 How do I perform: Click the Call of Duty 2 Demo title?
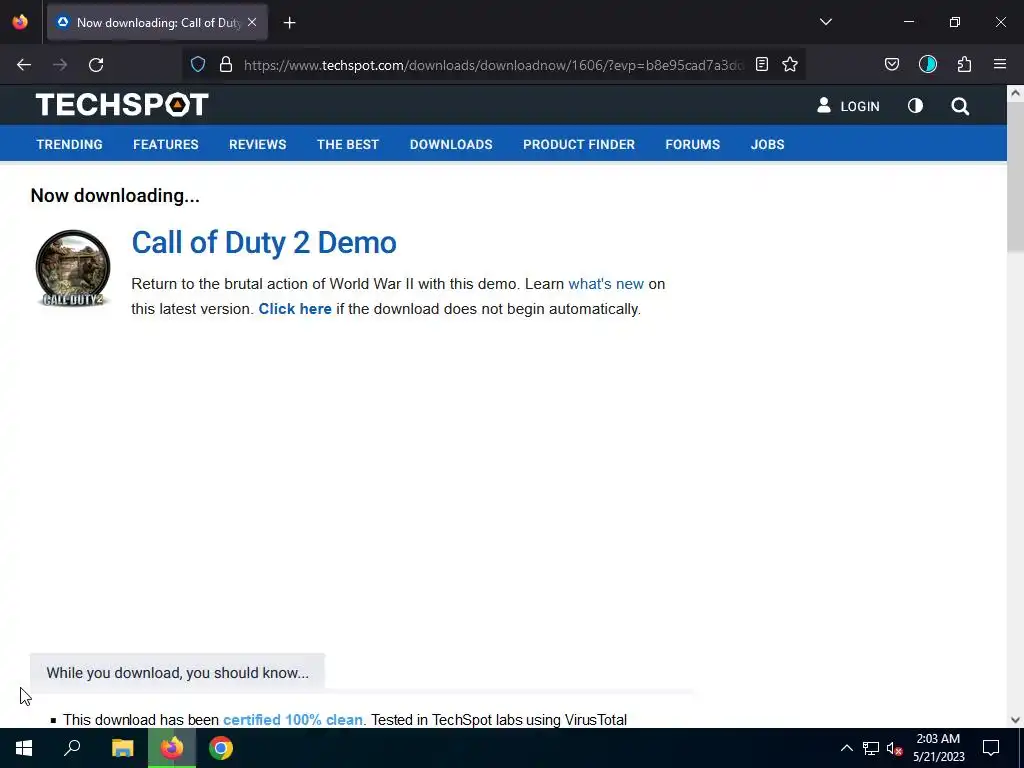pyautogui.click(x=264, y=243)
